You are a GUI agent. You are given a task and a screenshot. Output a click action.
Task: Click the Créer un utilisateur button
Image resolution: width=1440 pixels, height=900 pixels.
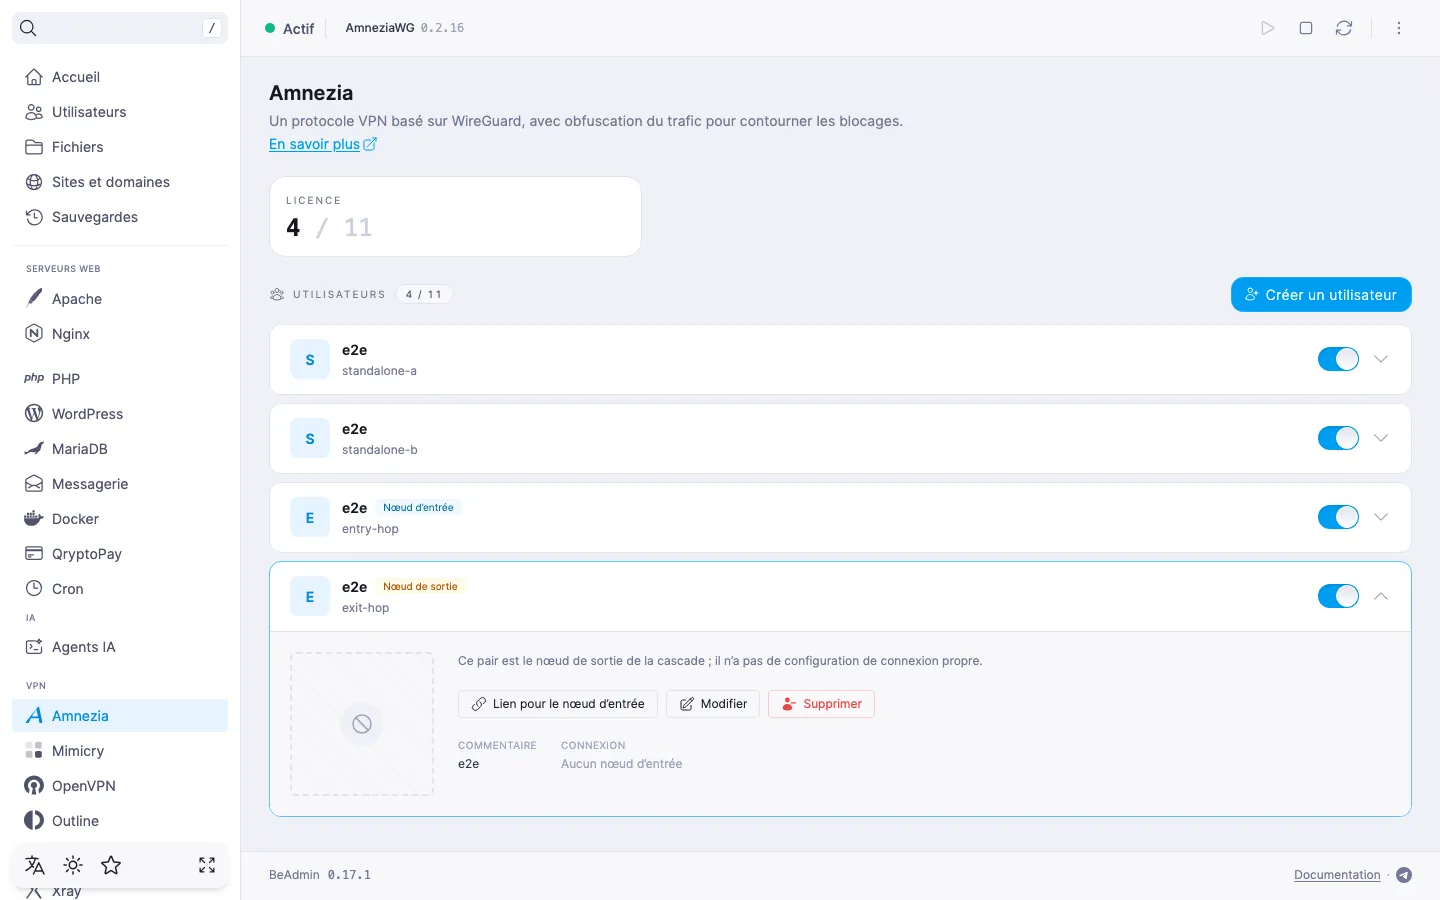[1321, 295]
